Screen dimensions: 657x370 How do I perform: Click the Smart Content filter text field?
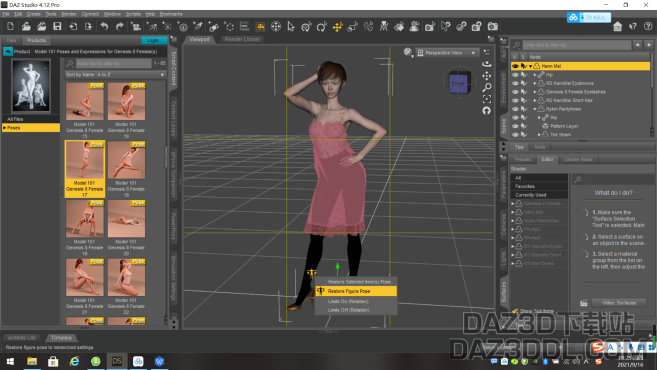[114, 63]
